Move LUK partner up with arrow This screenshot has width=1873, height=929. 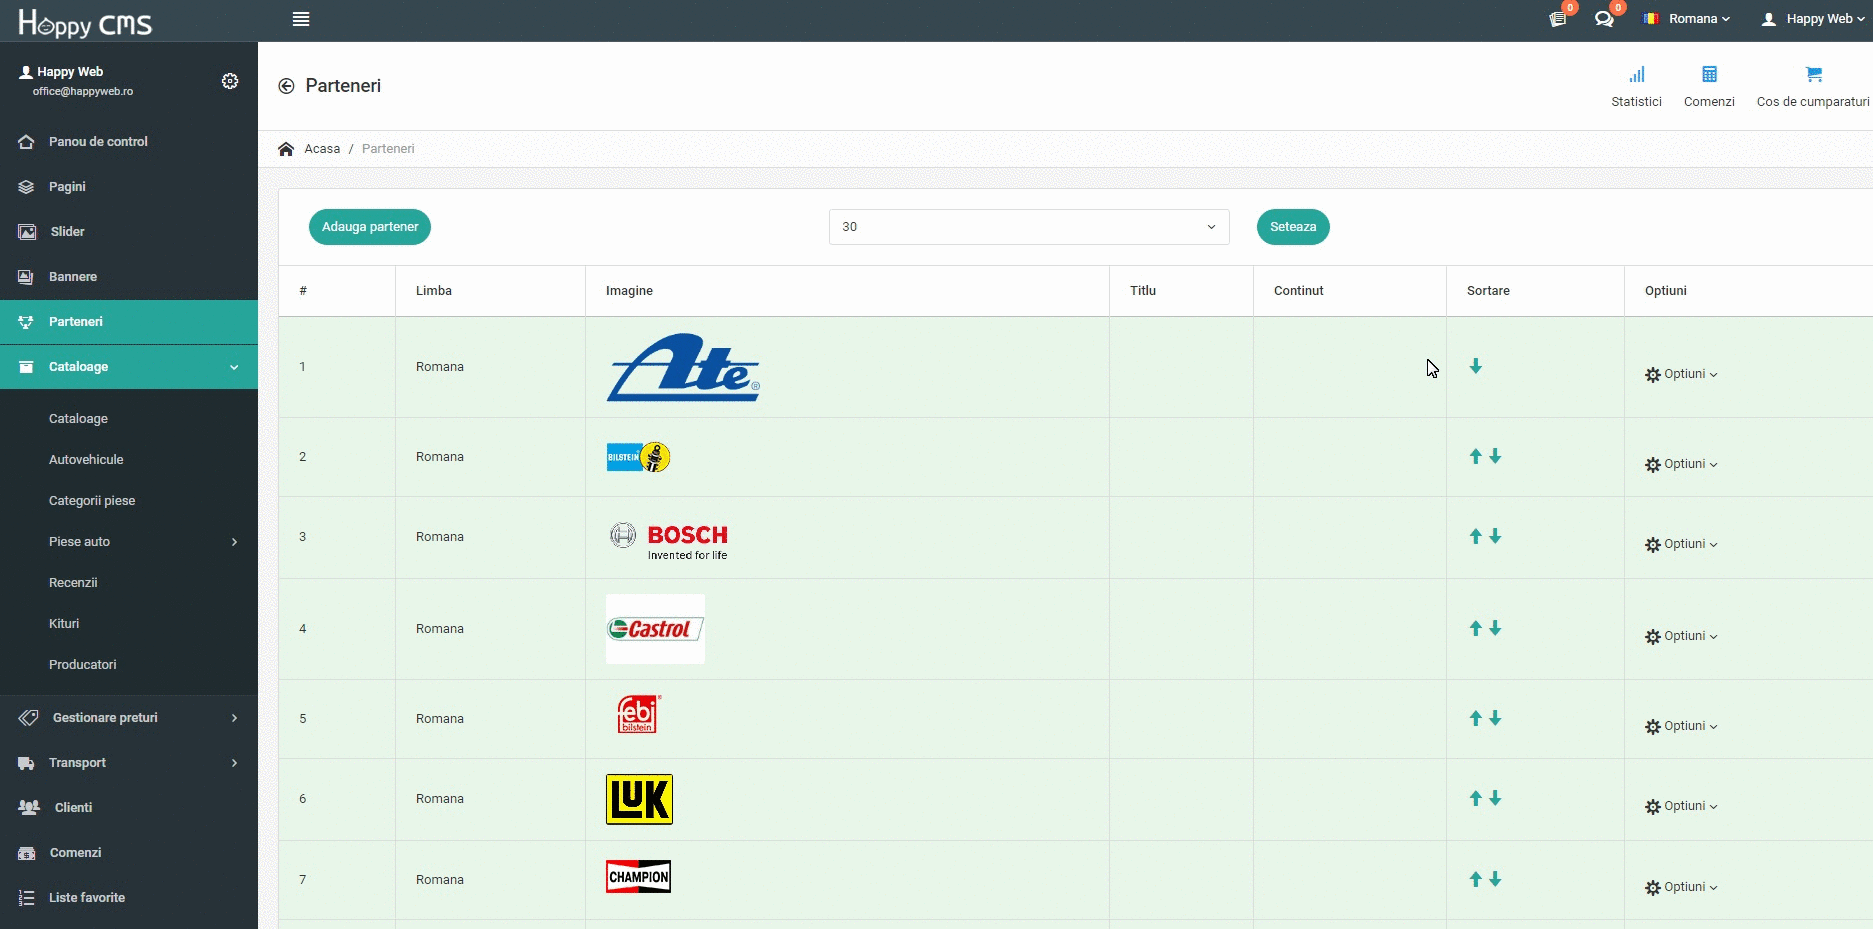click(x=1475, y=798)
